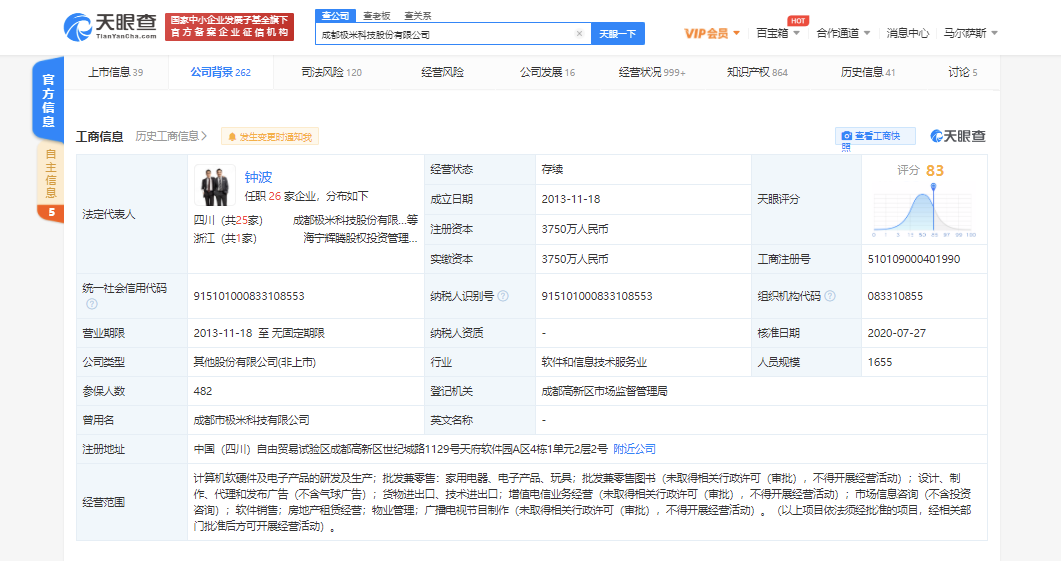Click the 天眼查 watermark logo beside the snapshot button

coord(957,136)
